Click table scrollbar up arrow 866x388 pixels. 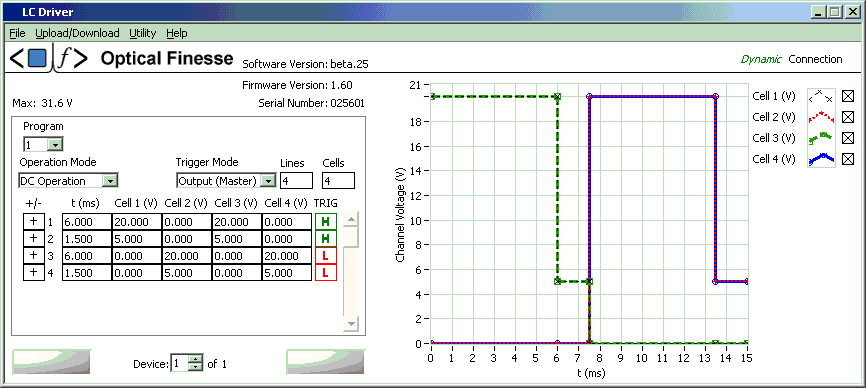coord(351,220)
